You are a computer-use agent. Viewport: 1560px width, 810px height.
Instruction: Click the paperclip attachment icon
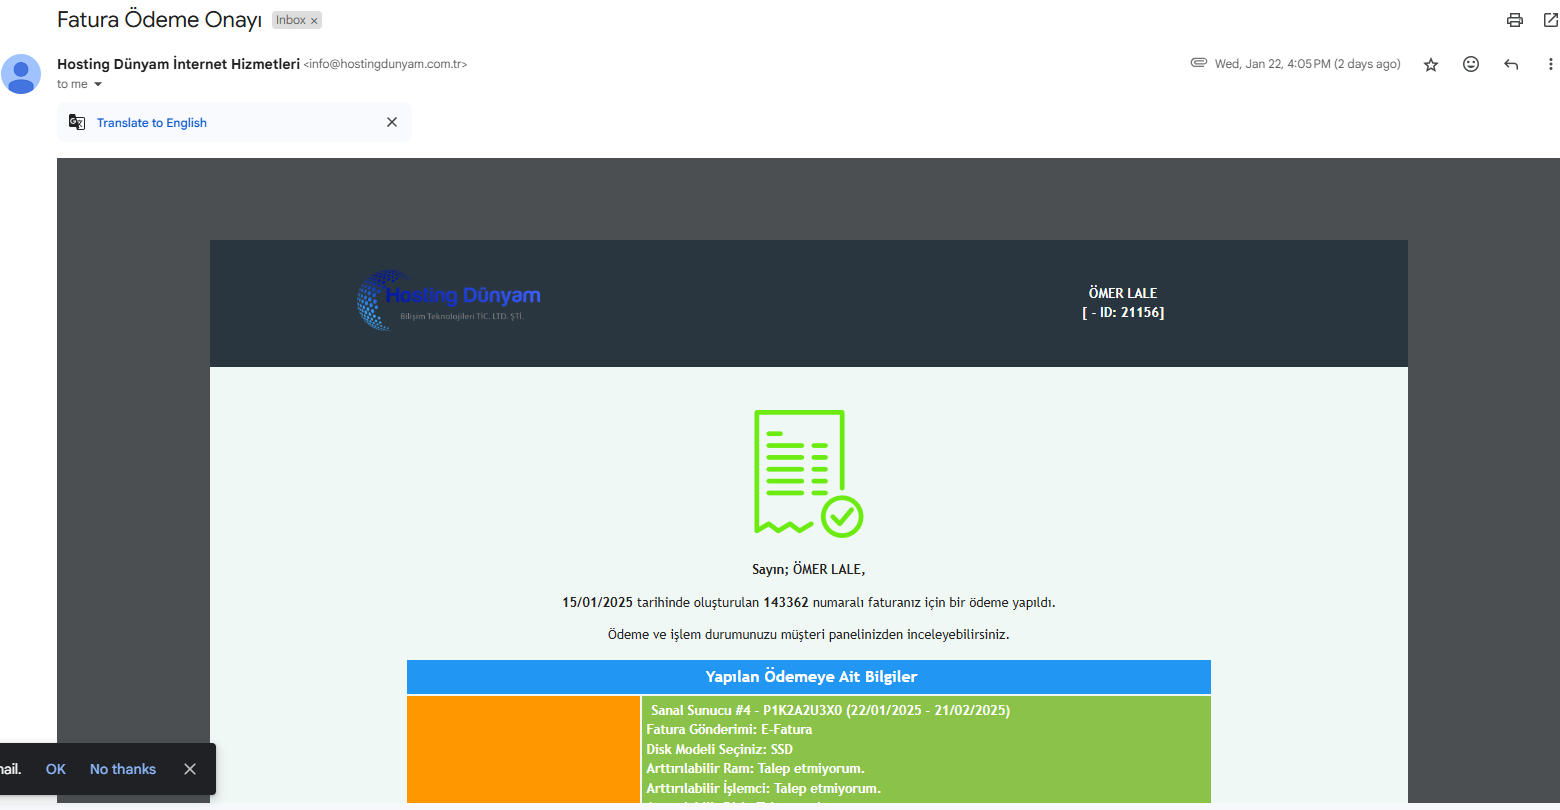(x=1199, y=63)
